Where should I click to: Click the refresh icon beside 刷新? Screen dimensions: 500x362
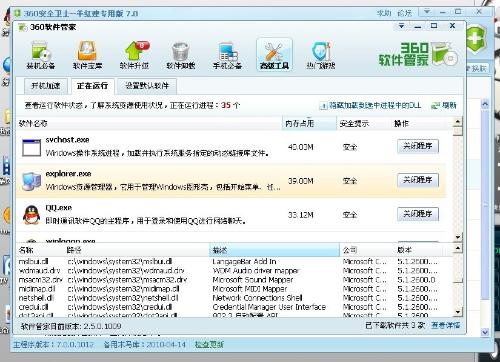[435, 106]
